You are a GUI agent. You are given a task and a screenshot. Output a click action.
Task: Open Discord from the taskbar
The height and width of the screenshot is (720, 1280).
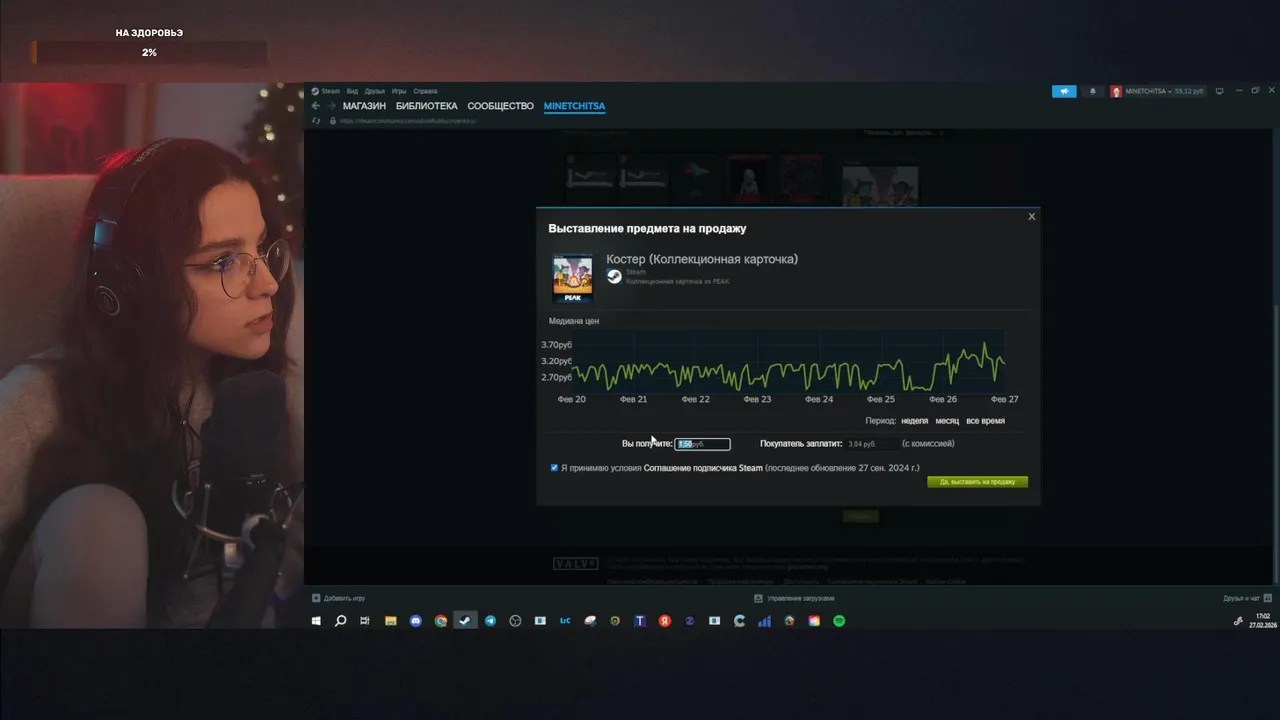pos(416,621)
